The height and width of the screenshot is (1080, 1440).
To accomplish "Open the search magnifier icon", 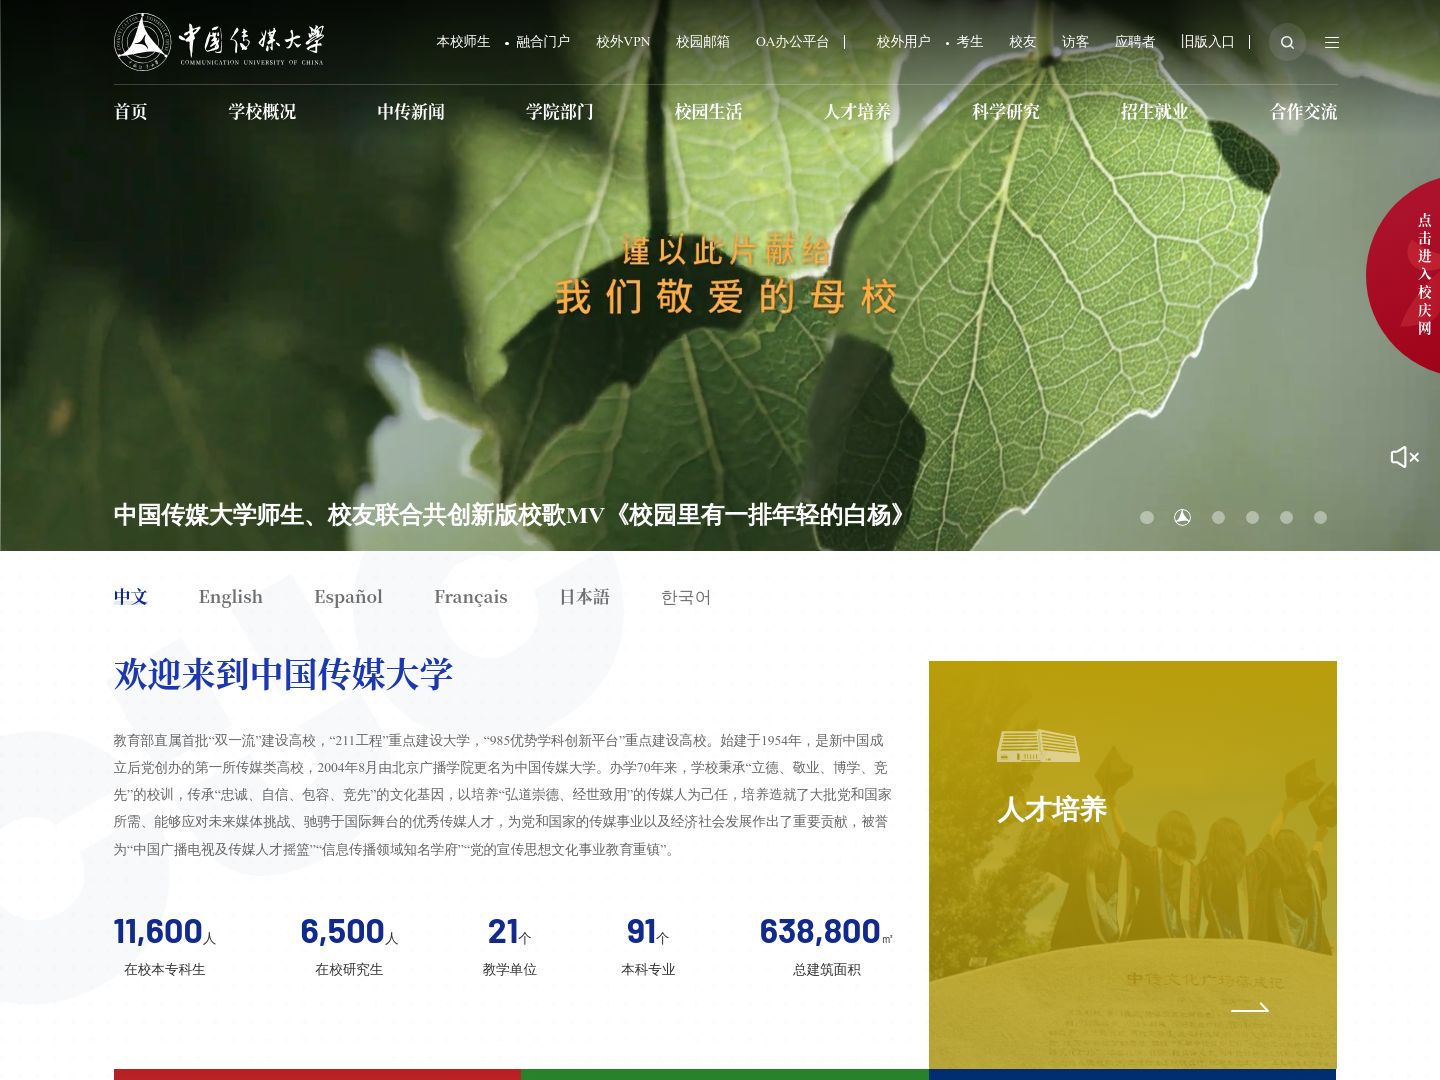I will click(1287, 42).
